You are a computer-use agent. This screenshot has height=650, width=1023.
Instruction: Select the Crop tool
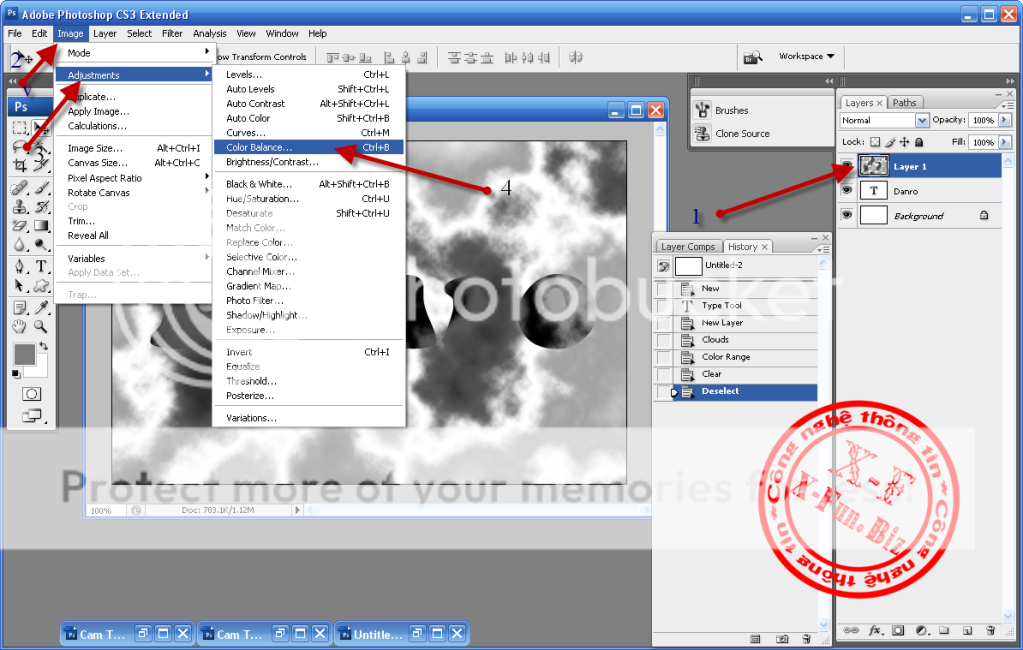tap(20, 166)
